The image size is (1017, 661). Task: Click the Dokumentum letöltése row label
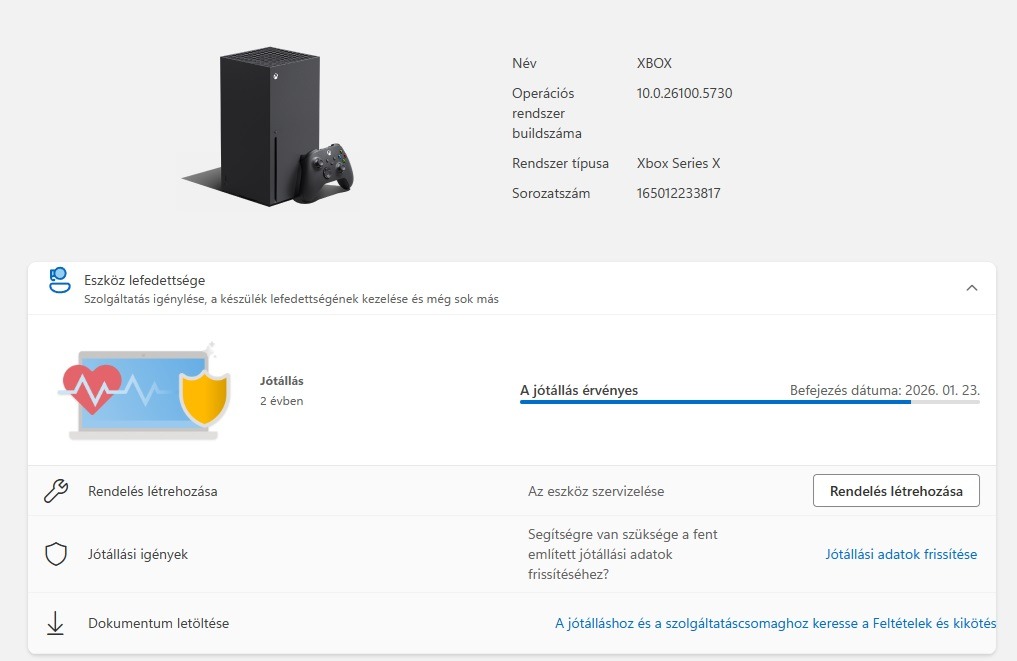pos(158,623)
